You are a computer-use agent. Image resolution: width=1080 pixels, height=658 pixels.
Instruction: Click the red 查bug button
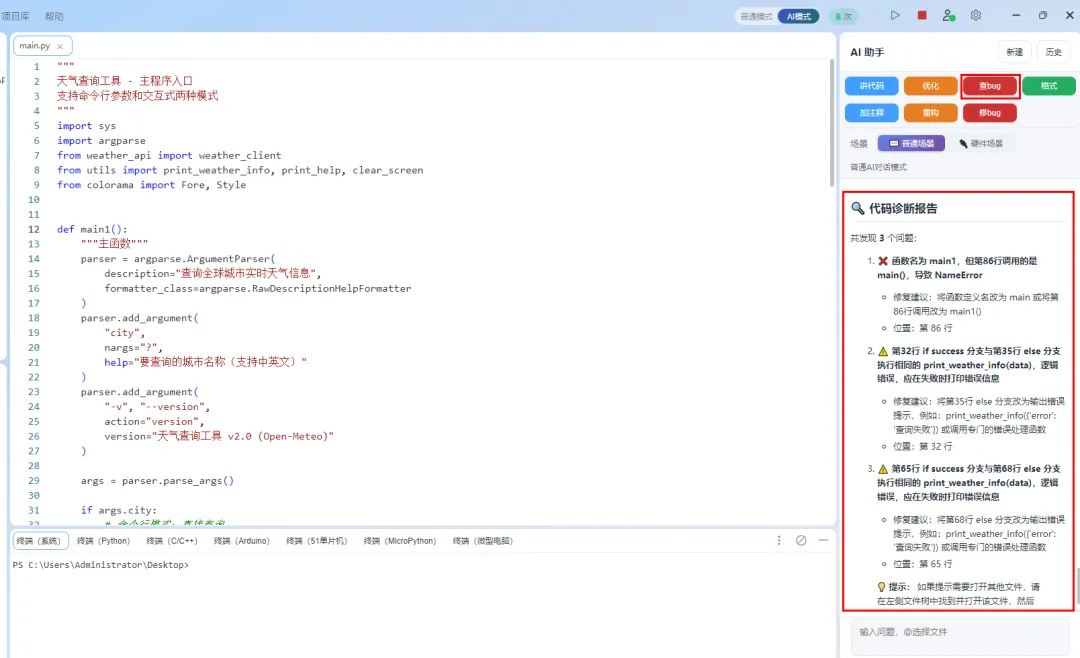[x=990, y=85]
